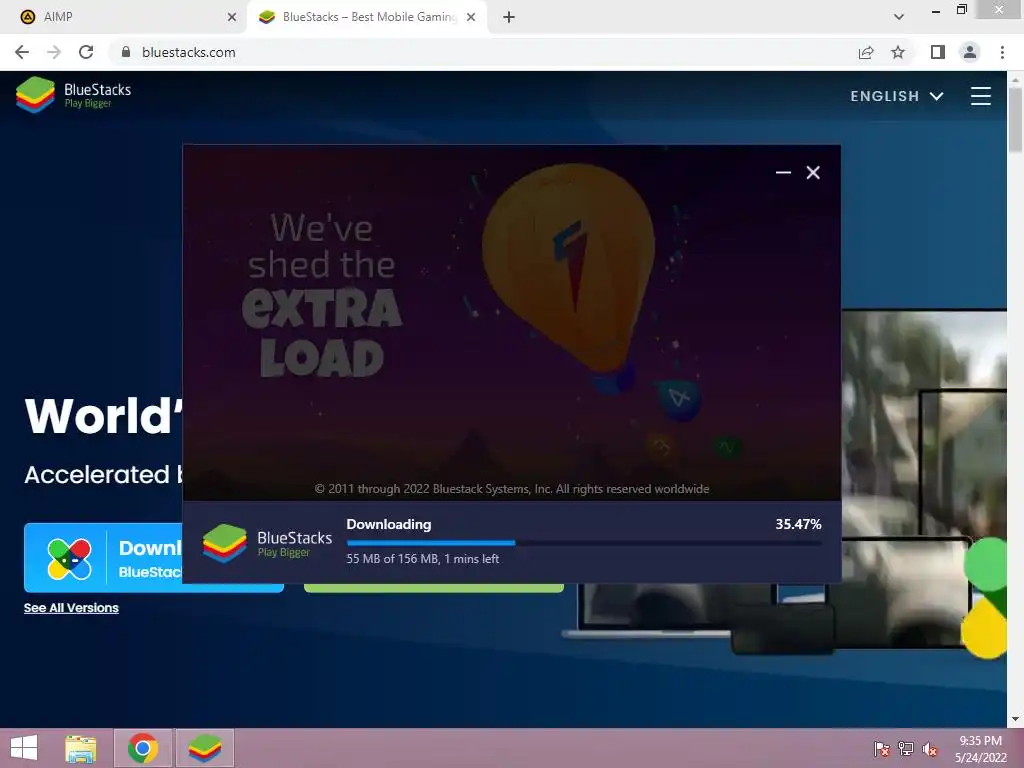This screenshot has width=1024, height=768.
Task: Close the BlueStacks installer dialog
Action: point(813,172)
